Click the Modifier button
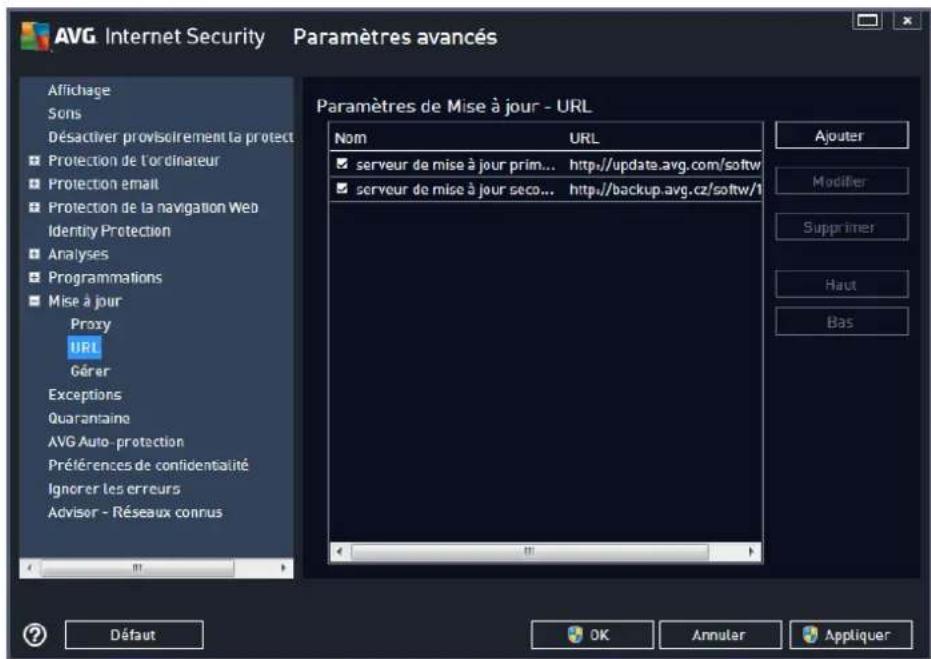This screenshot has width=931, height=659. coord(841,181)
